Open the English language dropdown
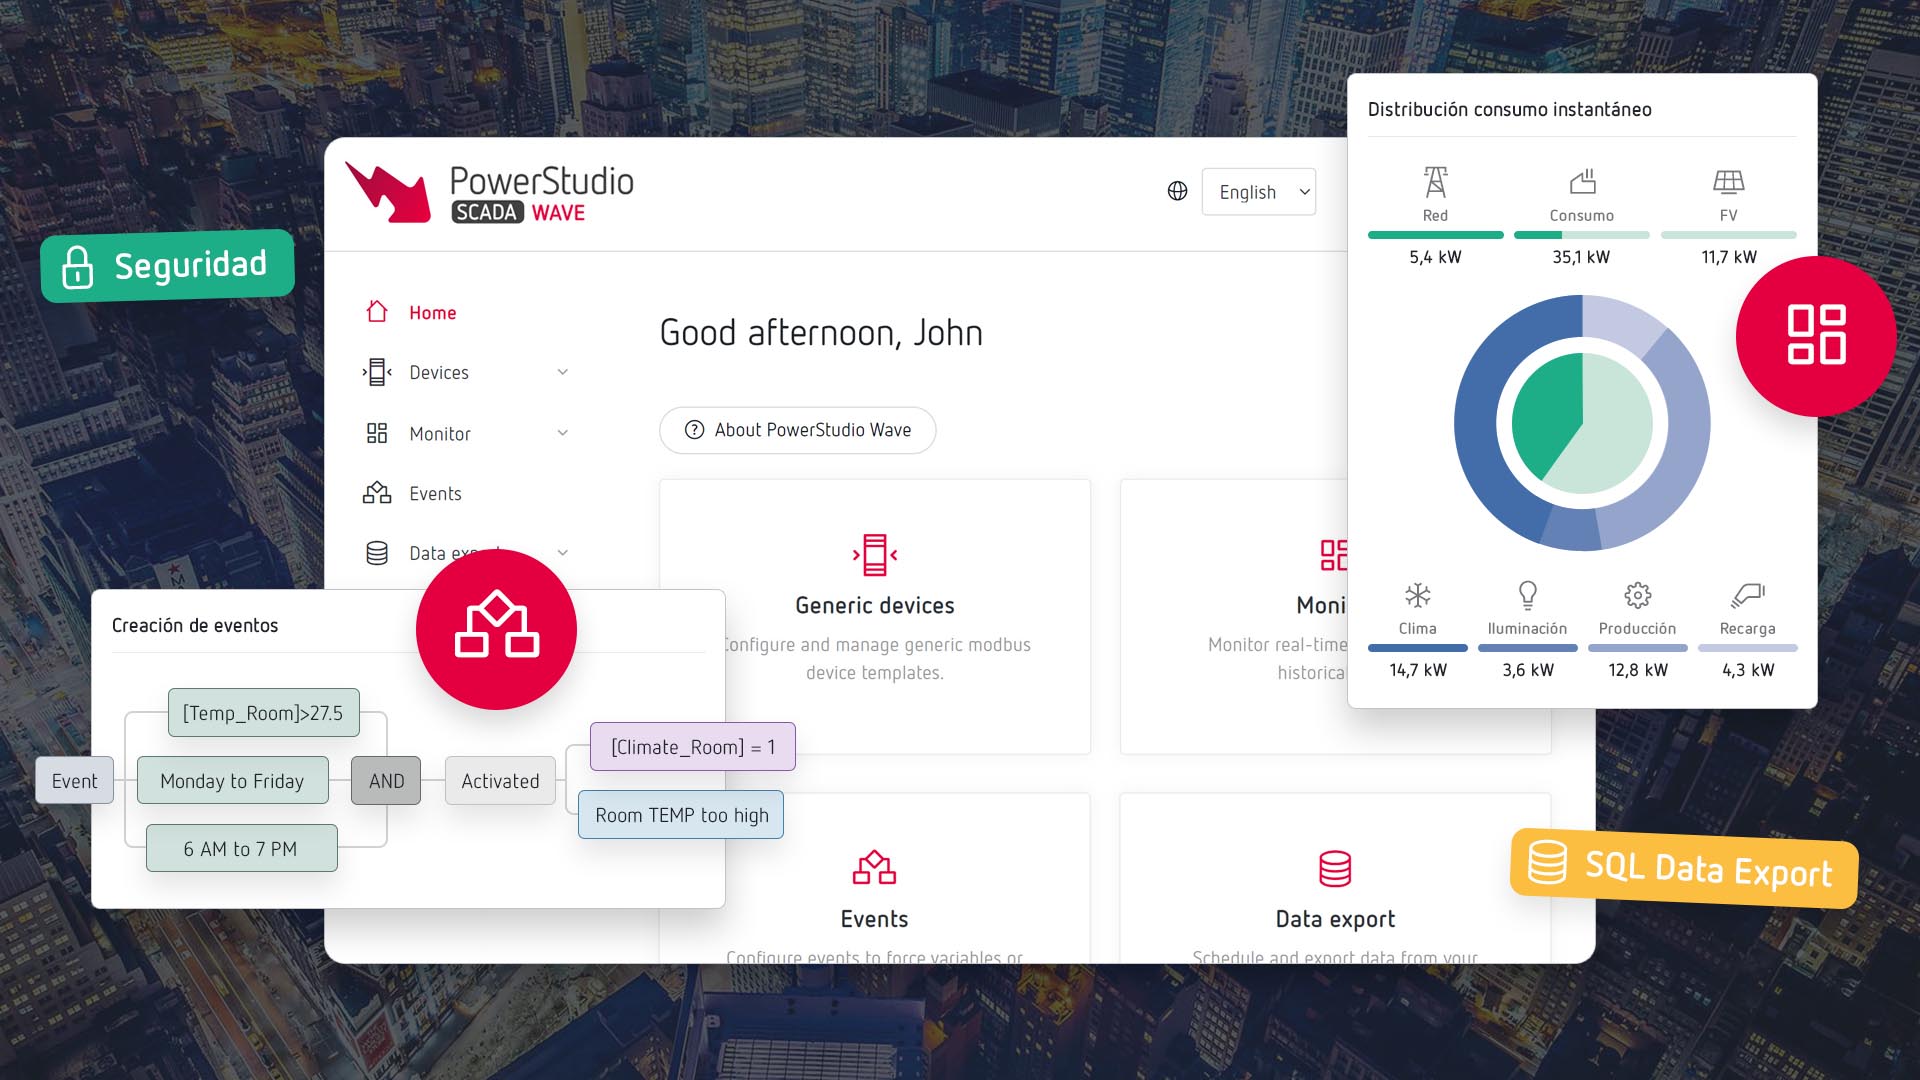Screen dimensions: 1920x1080 click(1258, 192)
